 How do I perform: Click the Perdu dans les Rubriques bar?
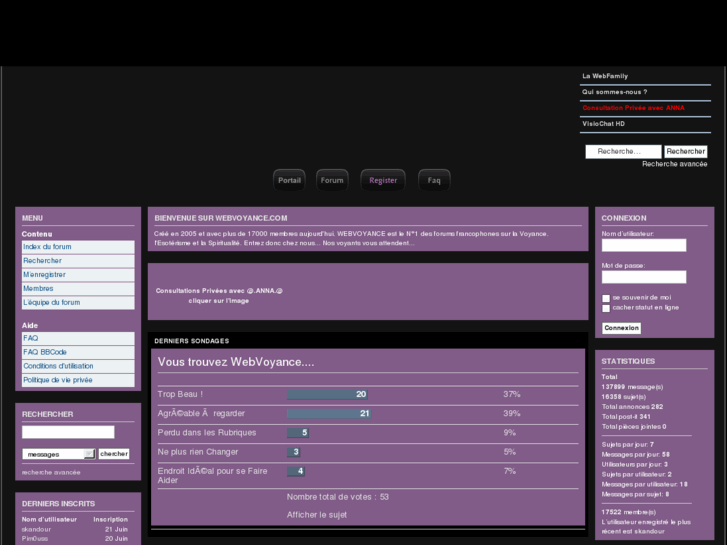click(298, 433)
